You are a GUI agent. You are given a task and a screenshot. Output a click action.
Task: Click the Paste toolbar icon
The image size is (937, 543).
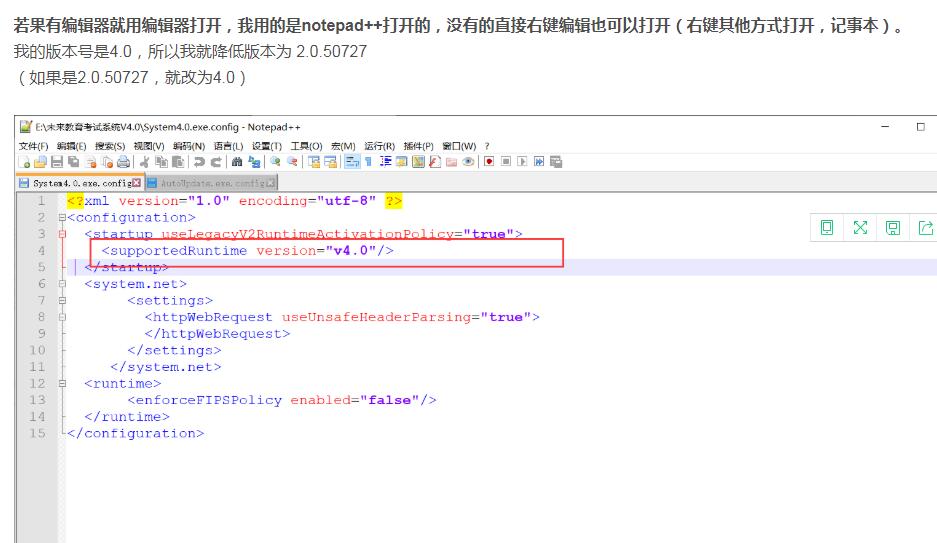(178, 162)
